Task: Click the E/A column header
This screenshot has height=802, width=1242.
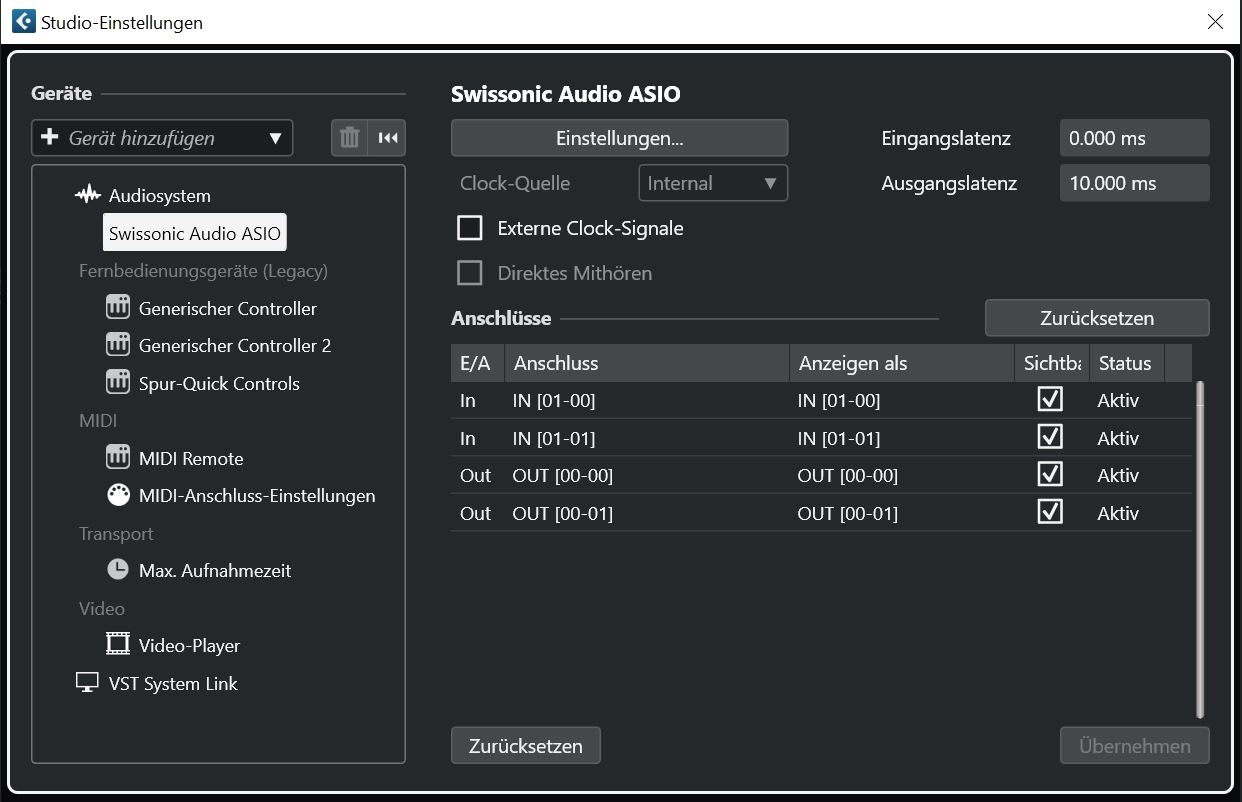Action: coord(477,363)
